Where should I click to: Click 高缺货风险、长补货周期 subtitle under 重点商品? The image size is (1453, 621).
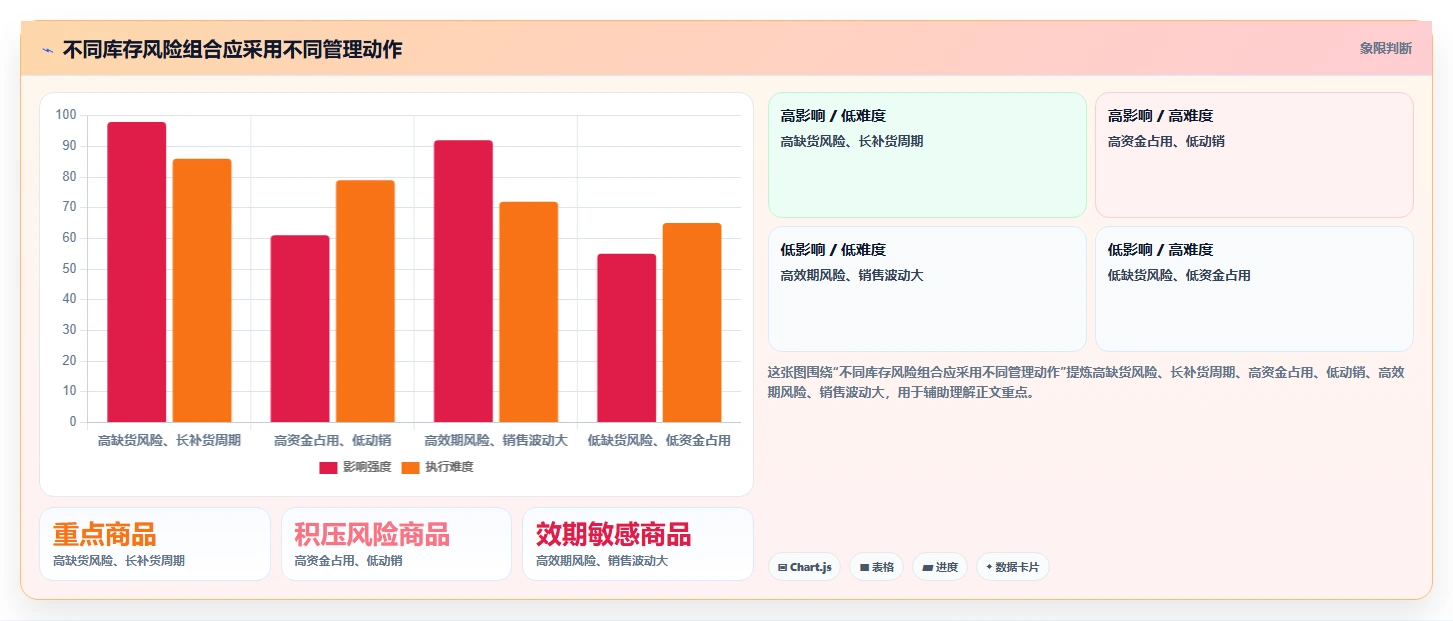click(x=119, y=561)
